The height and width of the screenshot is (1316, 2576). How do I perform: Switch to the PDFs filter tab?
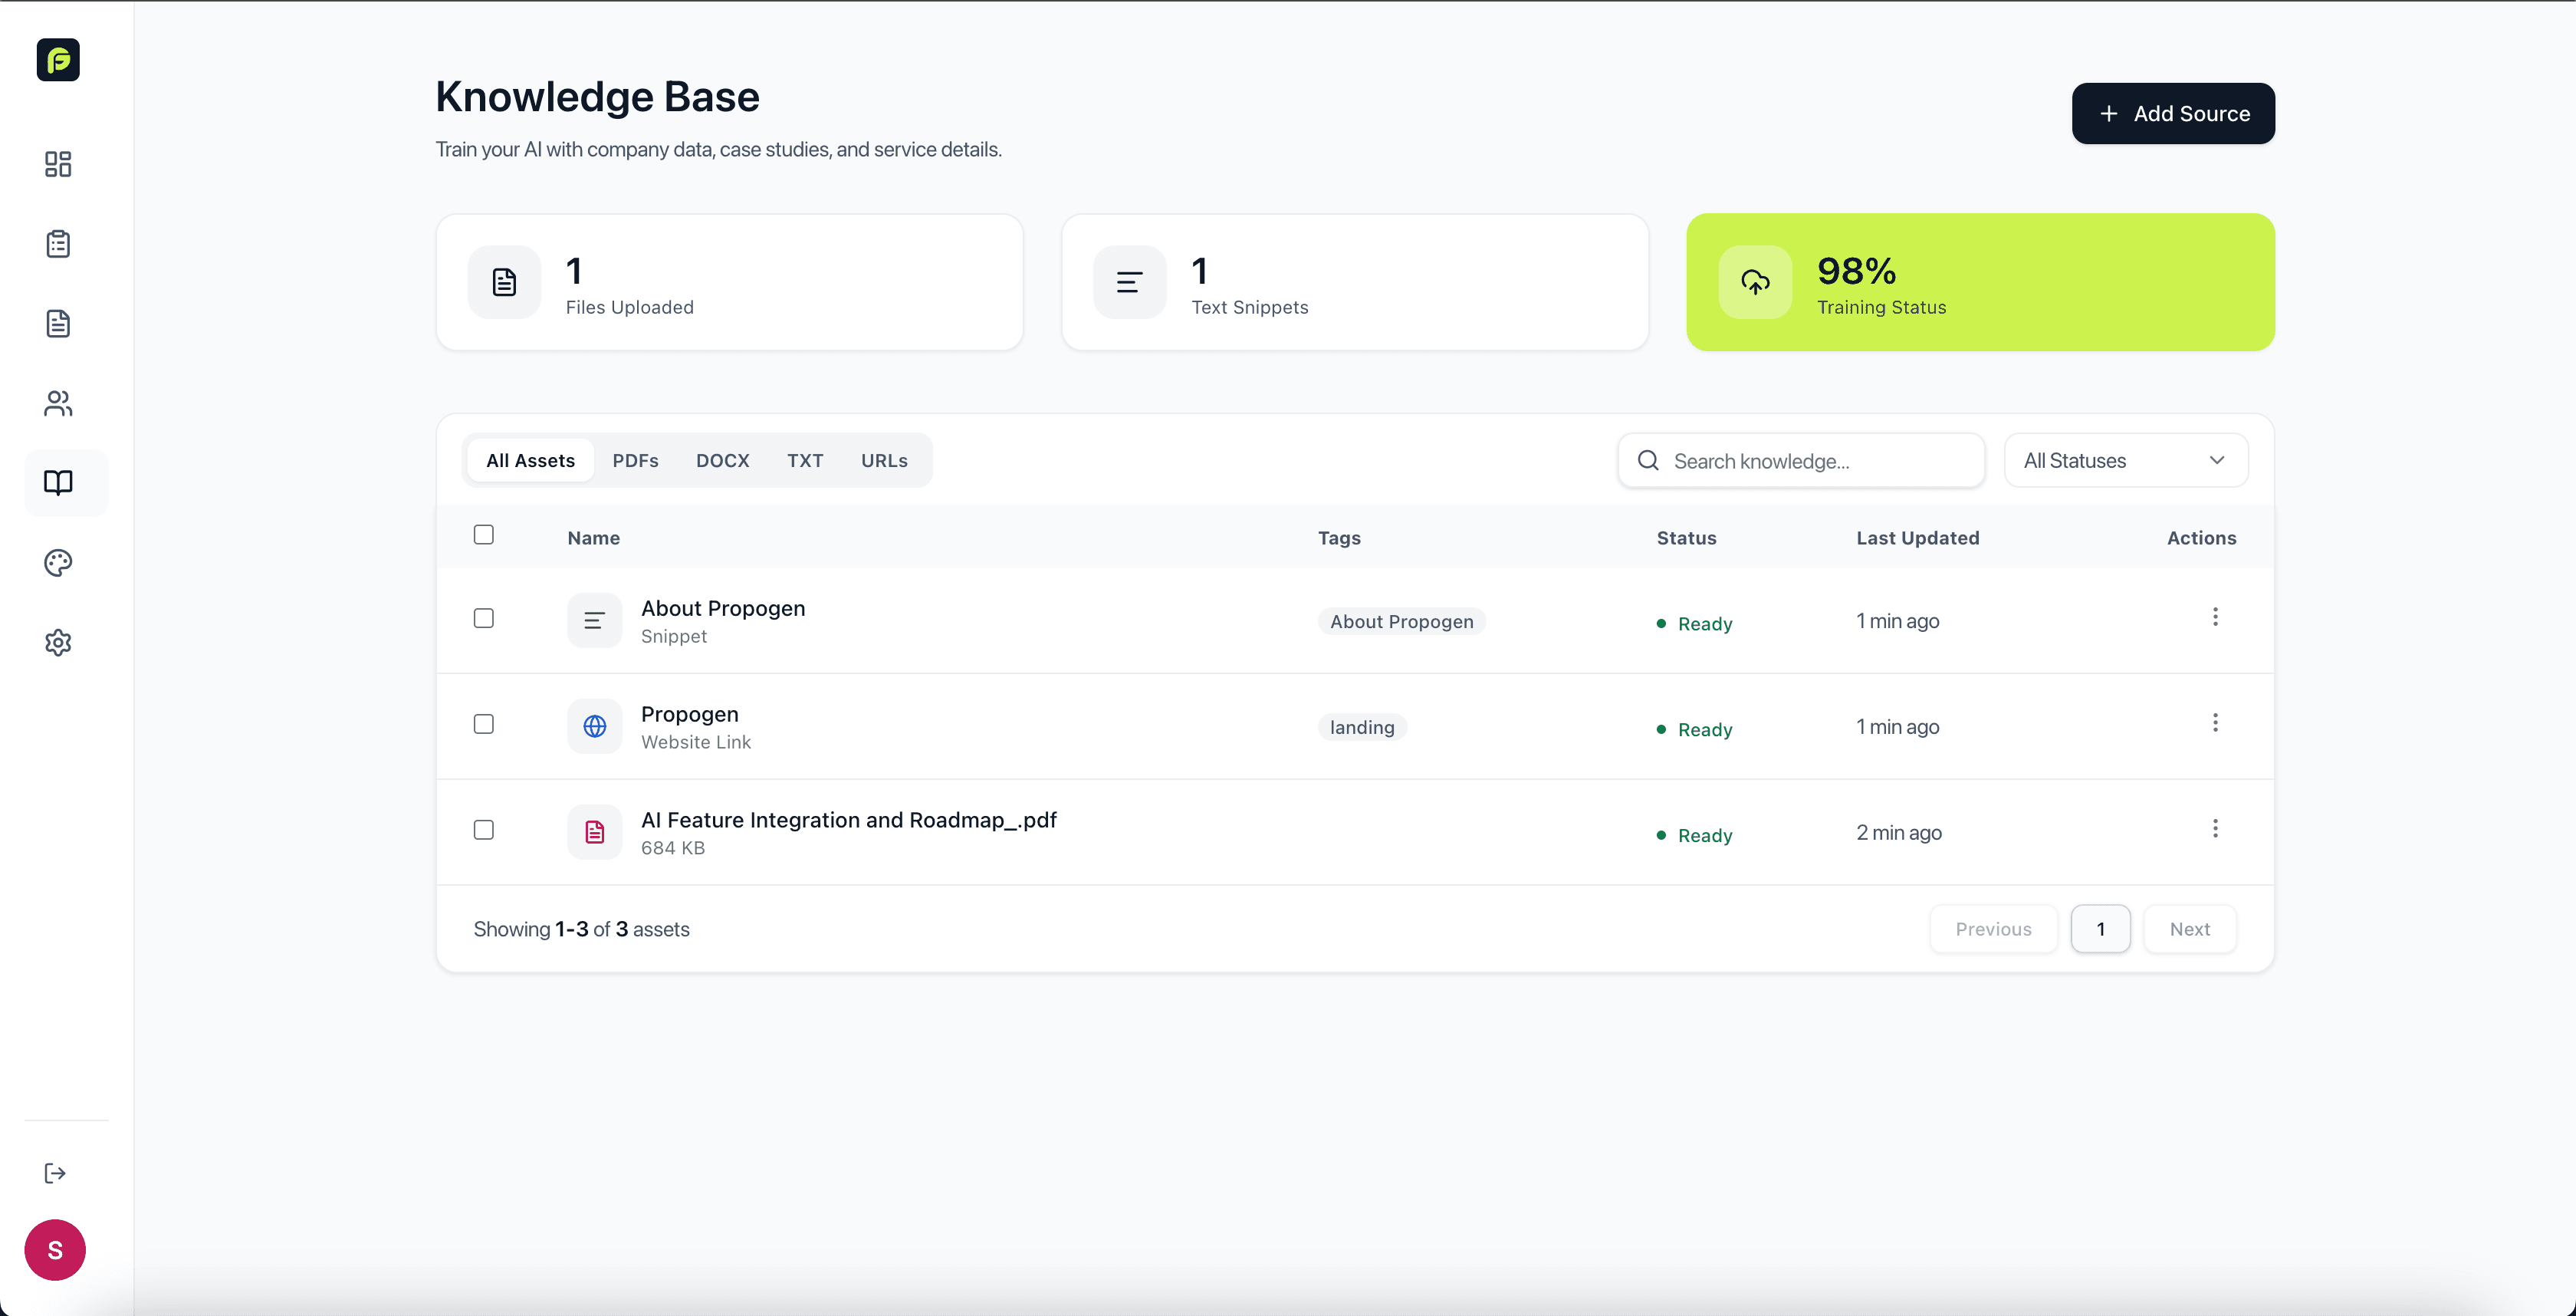tap(636, 460)
